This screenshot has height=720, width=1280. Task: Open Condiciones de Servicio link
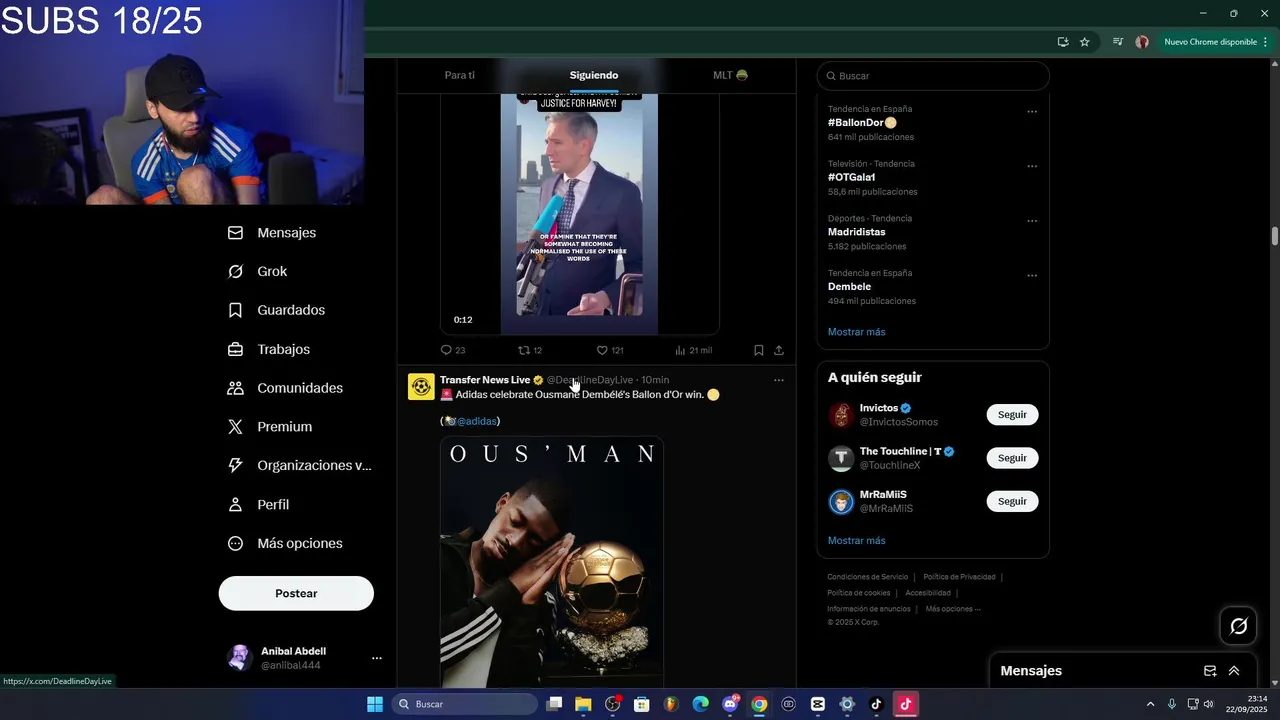(867, 577)
